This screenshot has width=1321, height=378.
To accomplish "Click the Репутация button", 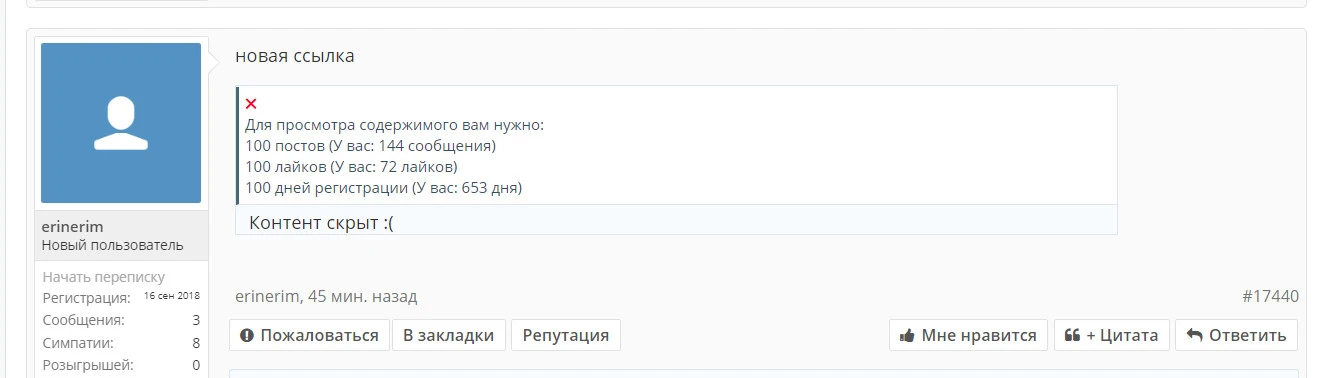I will (x=566, y=335).
